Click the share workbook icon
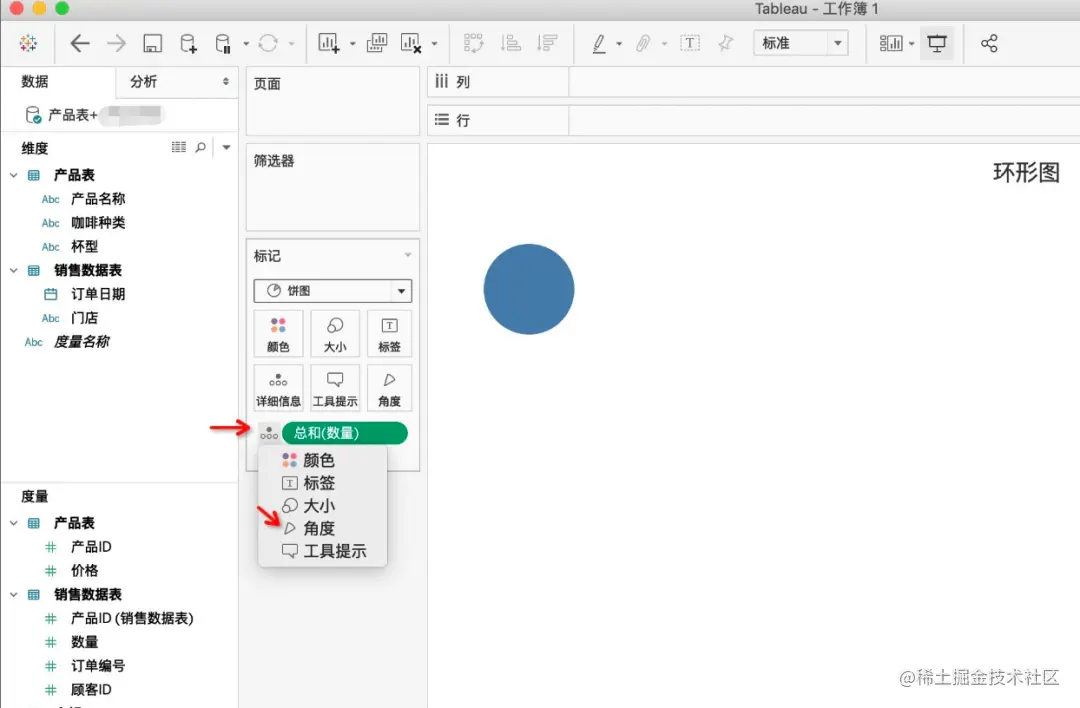The height and width of the screenshot is (708, 1080). (989, 43)
